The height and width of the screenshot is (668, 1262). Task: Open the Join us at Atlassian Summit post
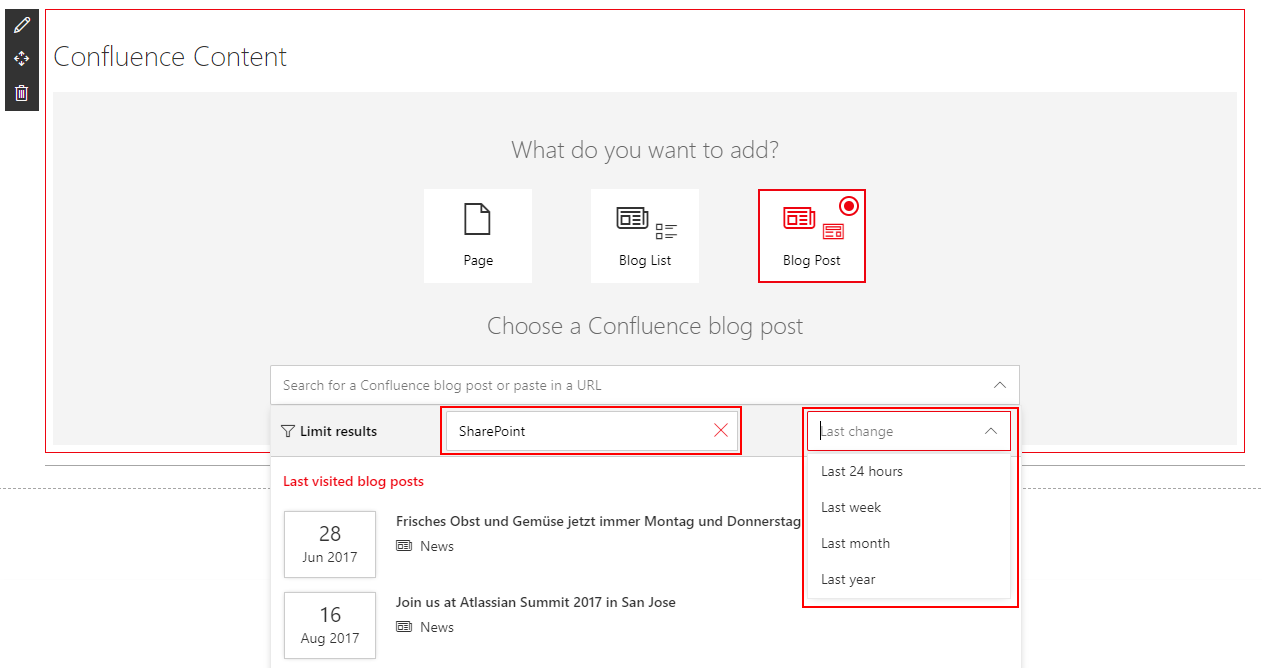click(535, 602)
